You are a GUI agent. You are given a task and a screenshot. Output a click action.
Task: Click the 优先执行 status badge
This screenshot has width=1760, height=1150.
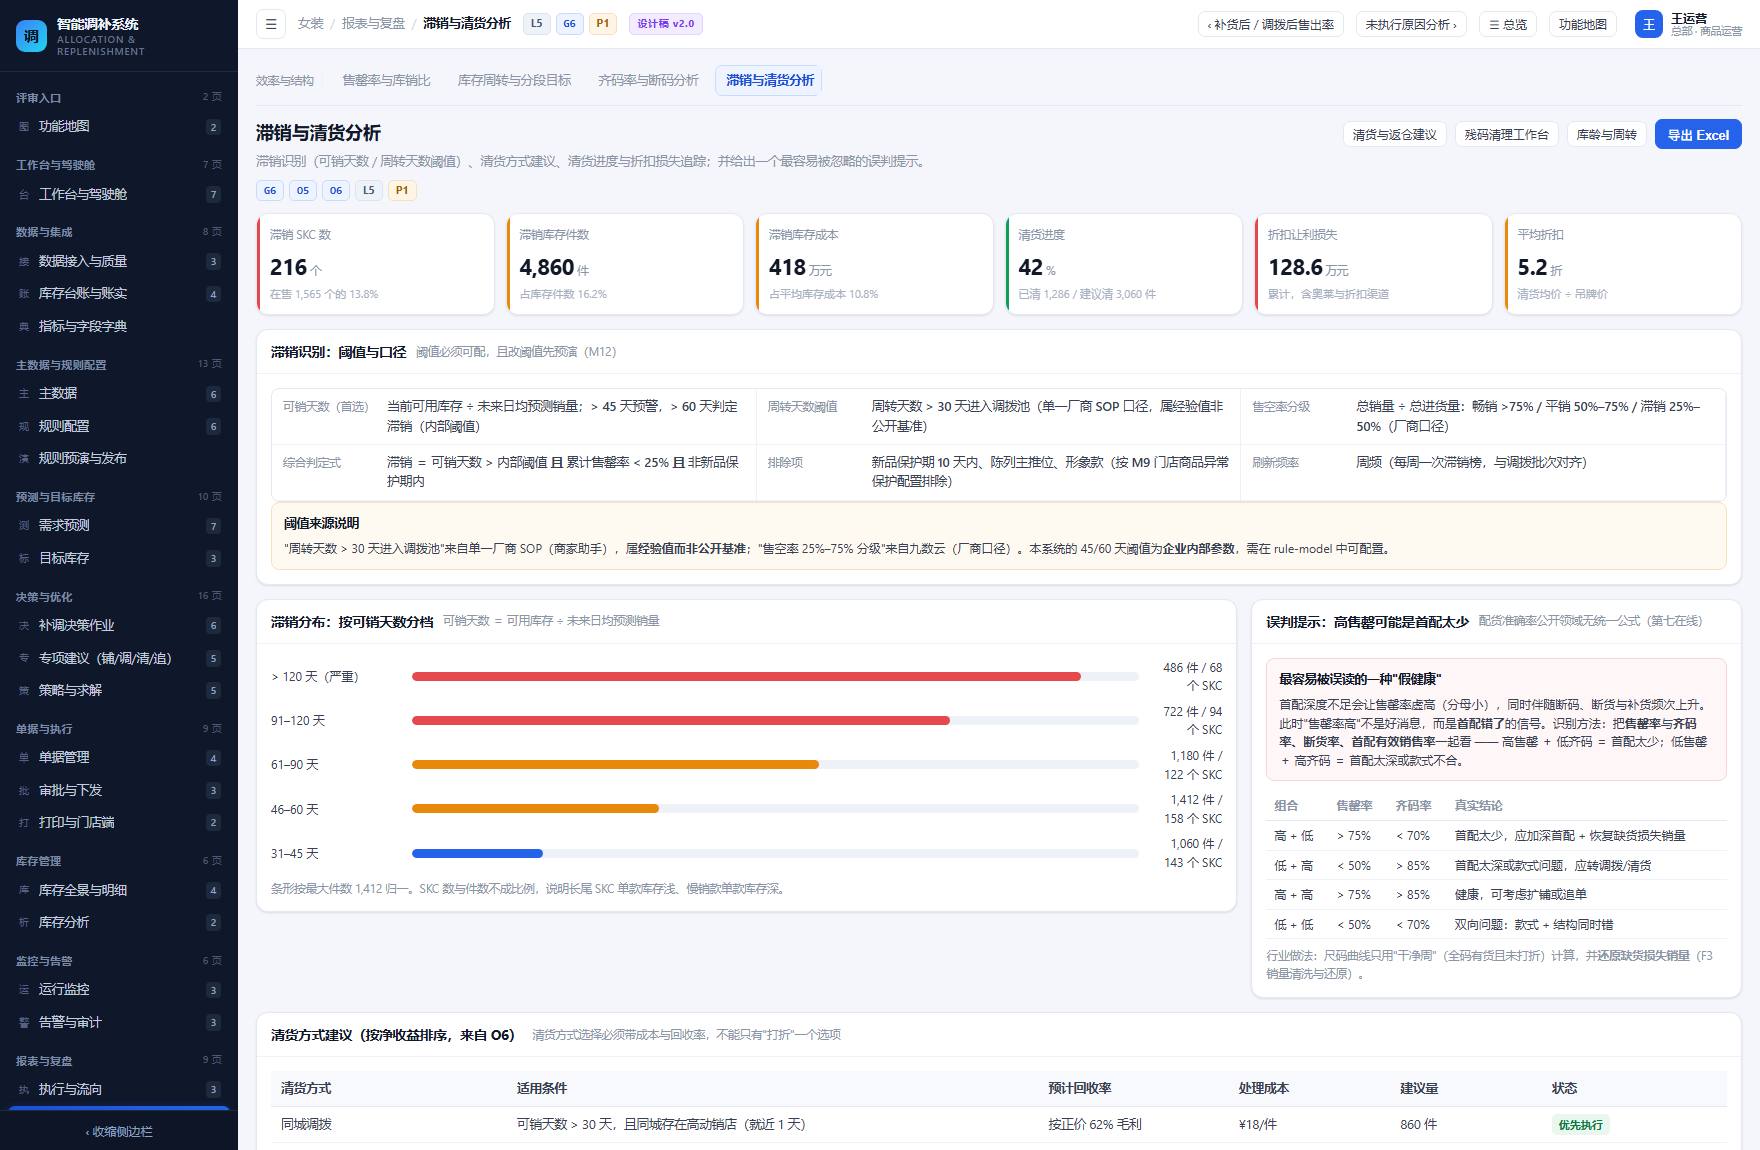point(1580,1125)
